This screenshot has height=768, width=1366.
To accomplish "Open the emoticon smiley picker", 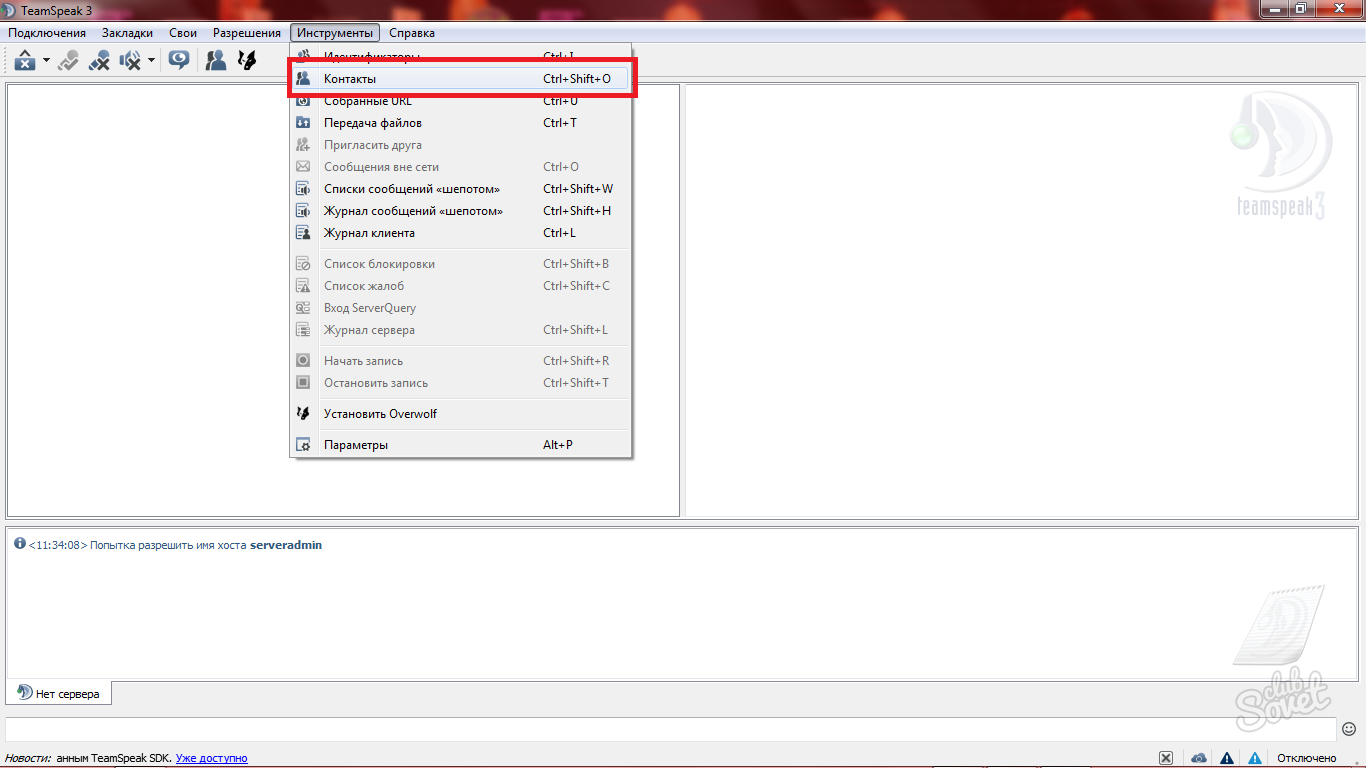I will pos(1349,729).
